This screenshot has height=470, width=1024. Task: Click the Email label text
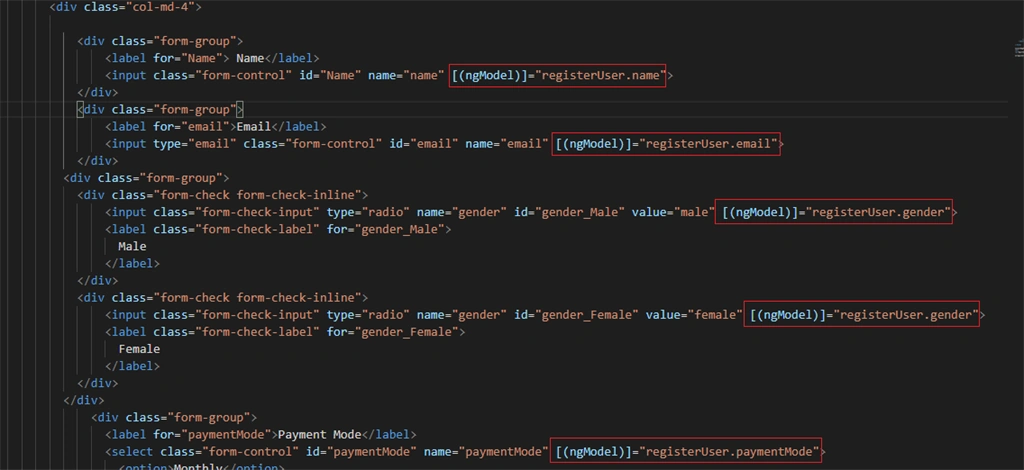point(253,127)
